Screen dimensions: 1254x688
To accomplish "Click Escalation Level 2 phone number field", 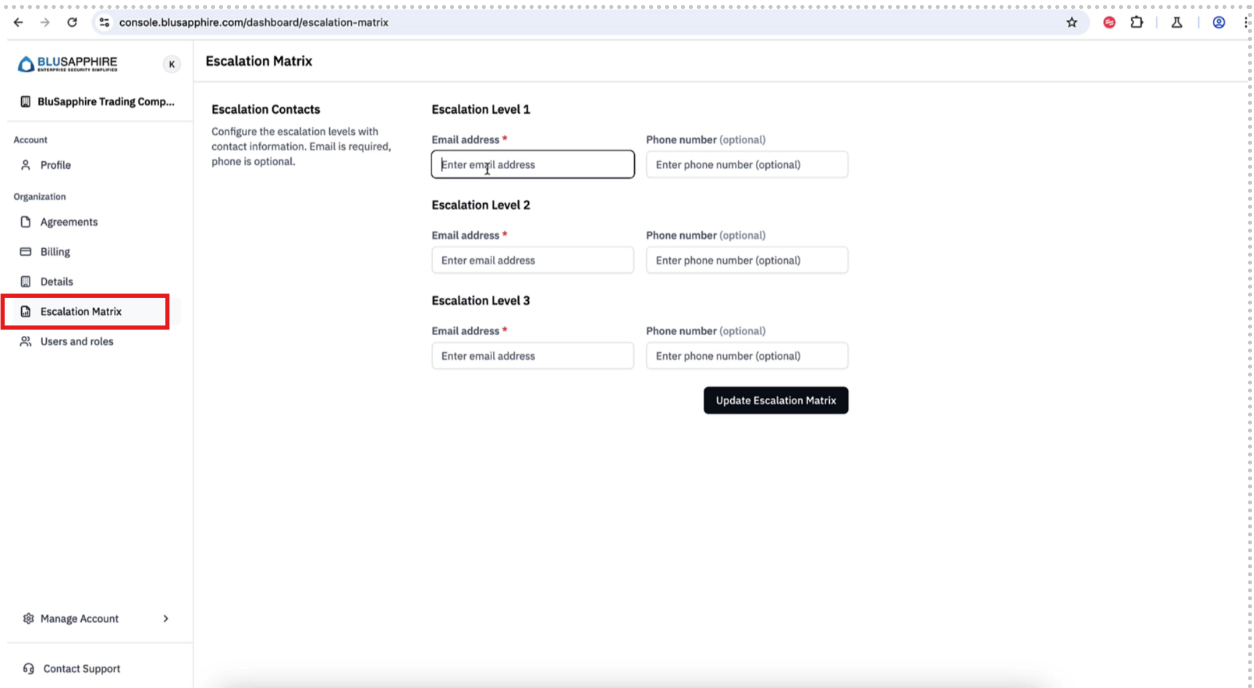I will [746, 260].
